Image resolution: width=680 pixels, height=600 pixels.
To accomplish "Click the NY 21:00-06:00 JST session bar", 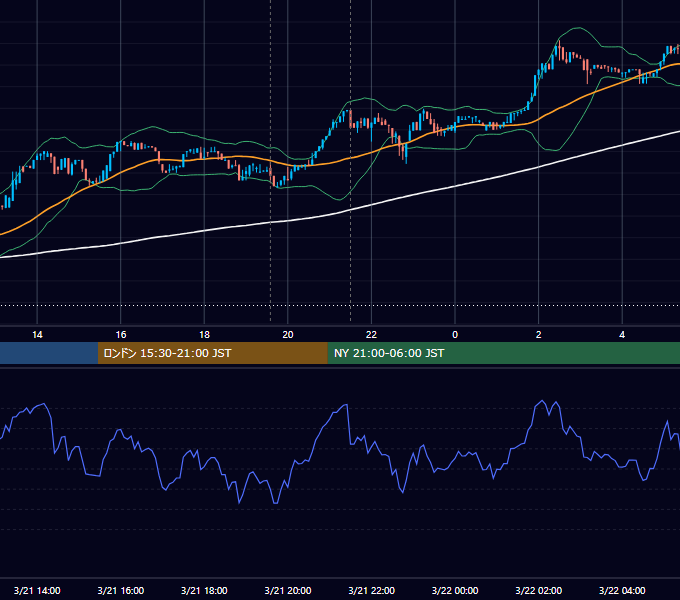I will click(503, 353).
